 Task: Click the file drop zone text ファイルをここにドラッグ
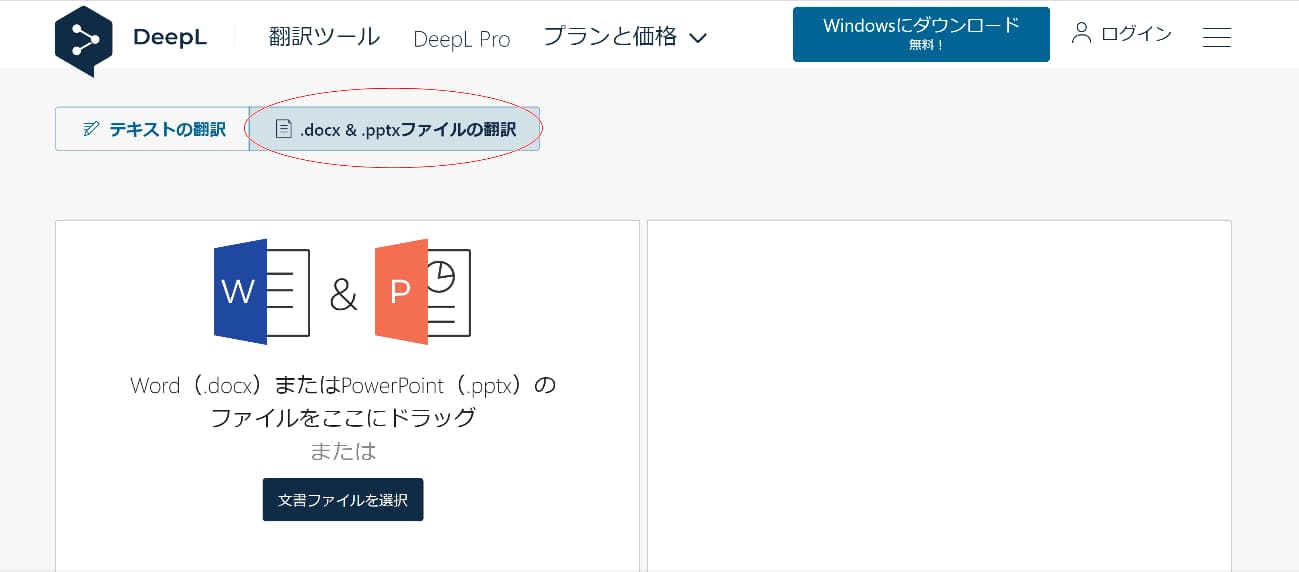[343, 417]
